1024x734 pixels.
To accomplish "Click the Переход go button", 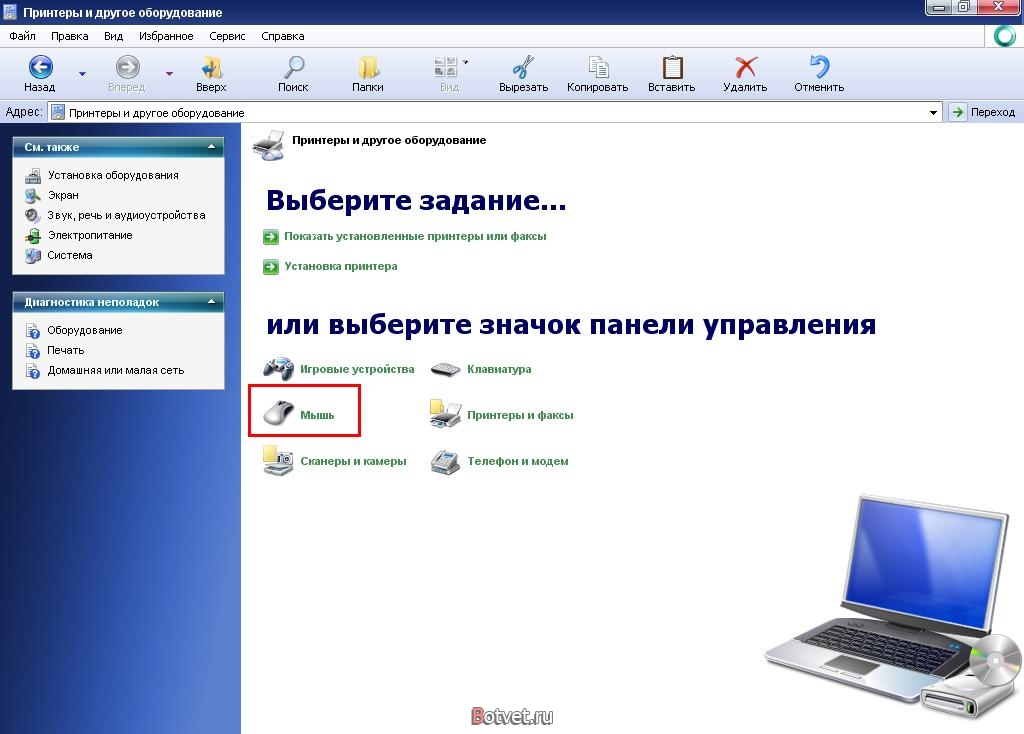I will [x=984, y=112].
